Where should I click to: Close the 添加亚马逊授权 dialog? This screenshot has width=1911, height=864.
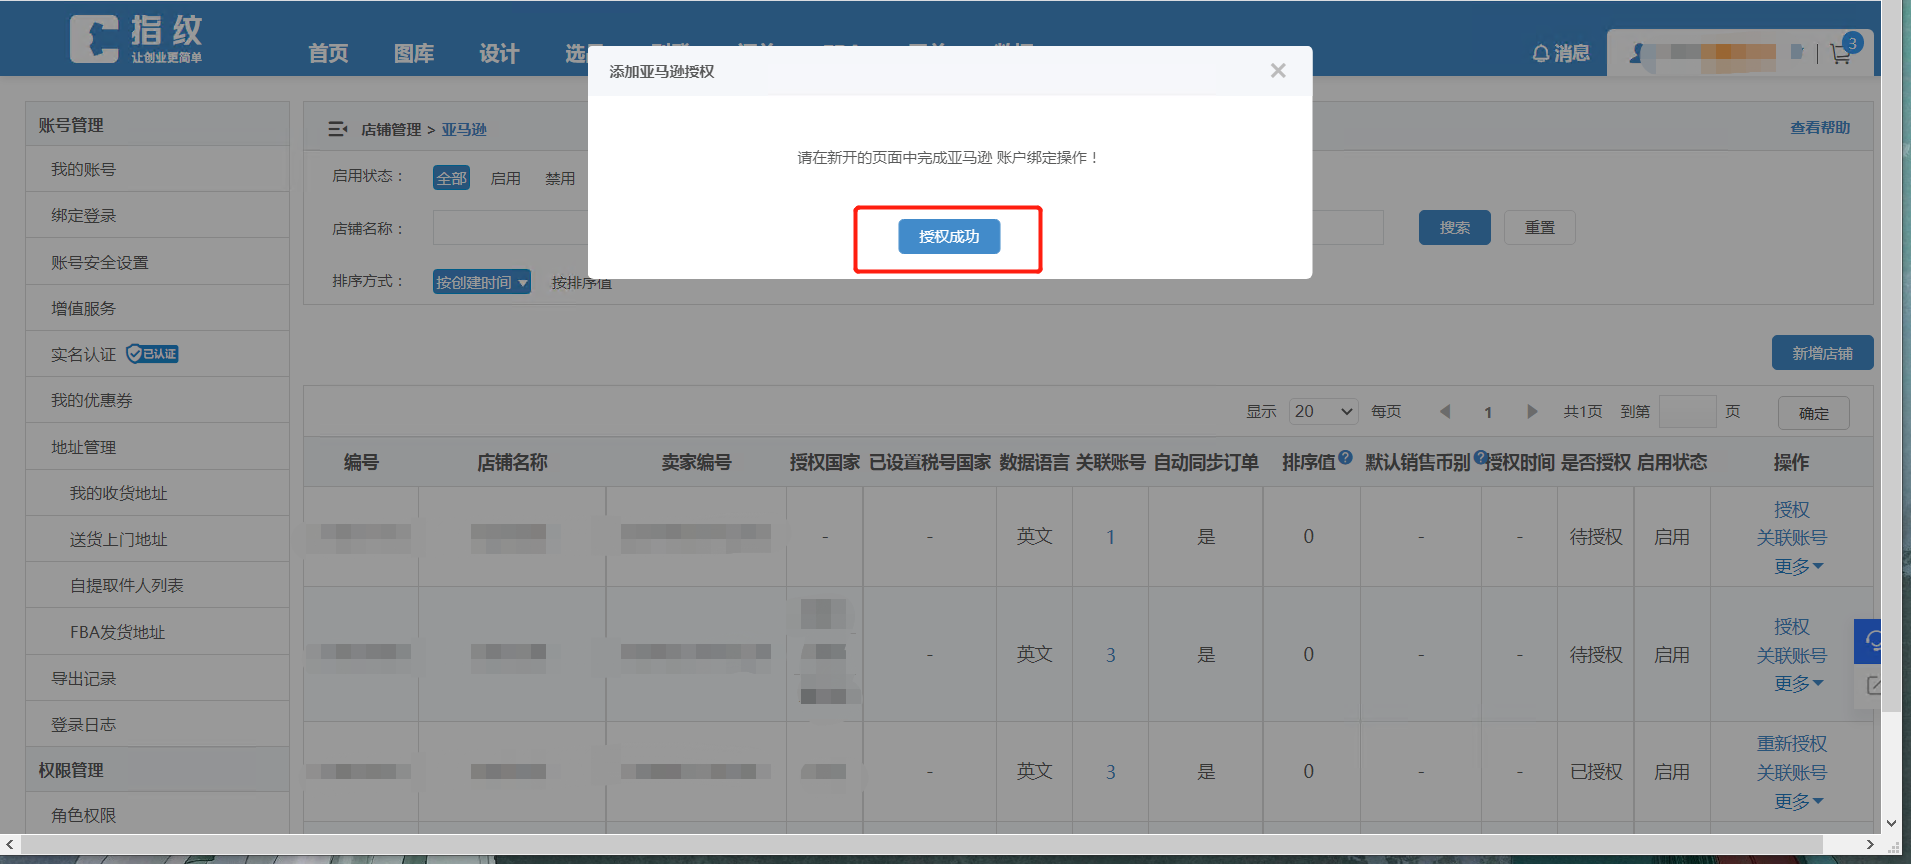(x=1277, y=71)
